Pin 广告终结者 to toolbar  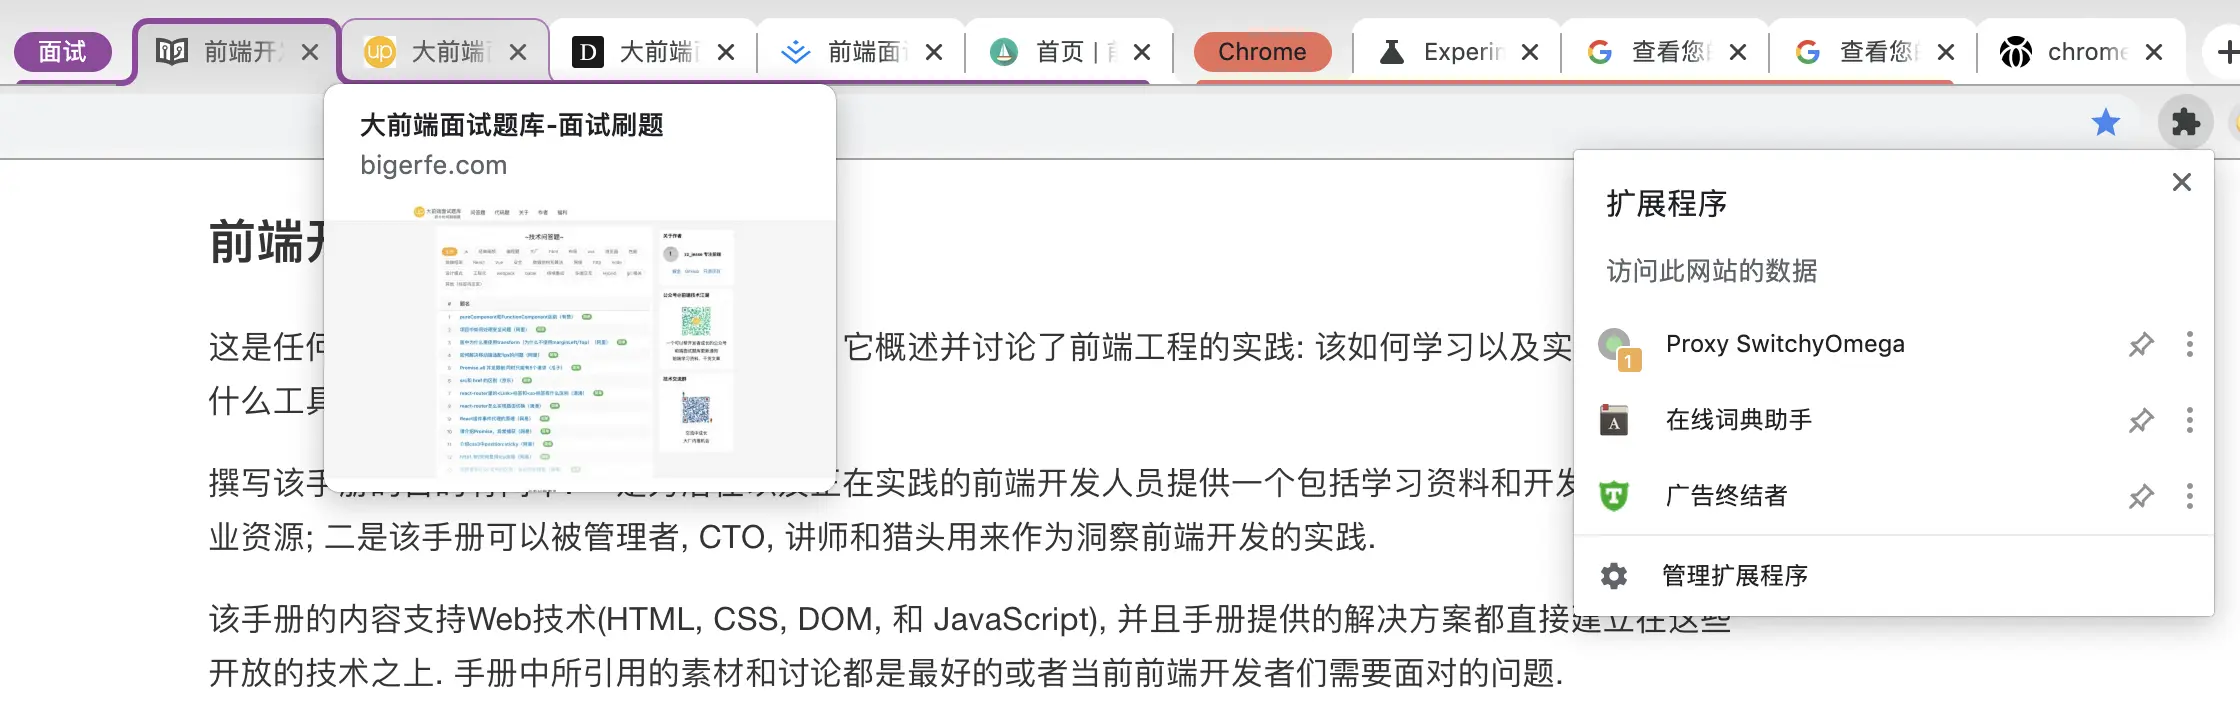pos(2141,497)
